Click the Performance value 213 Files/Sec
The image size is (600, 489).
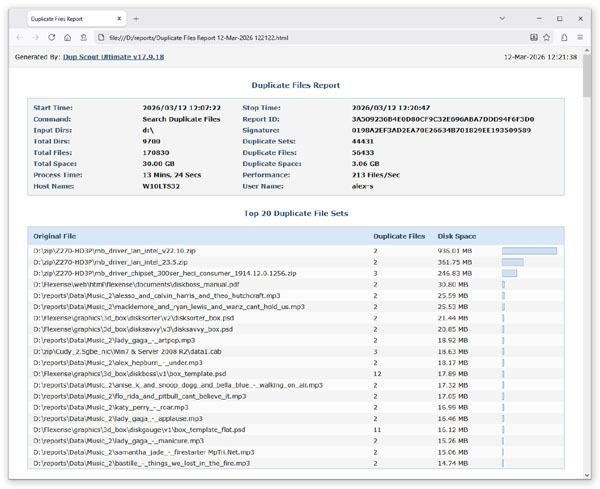[x=376, y=175]
